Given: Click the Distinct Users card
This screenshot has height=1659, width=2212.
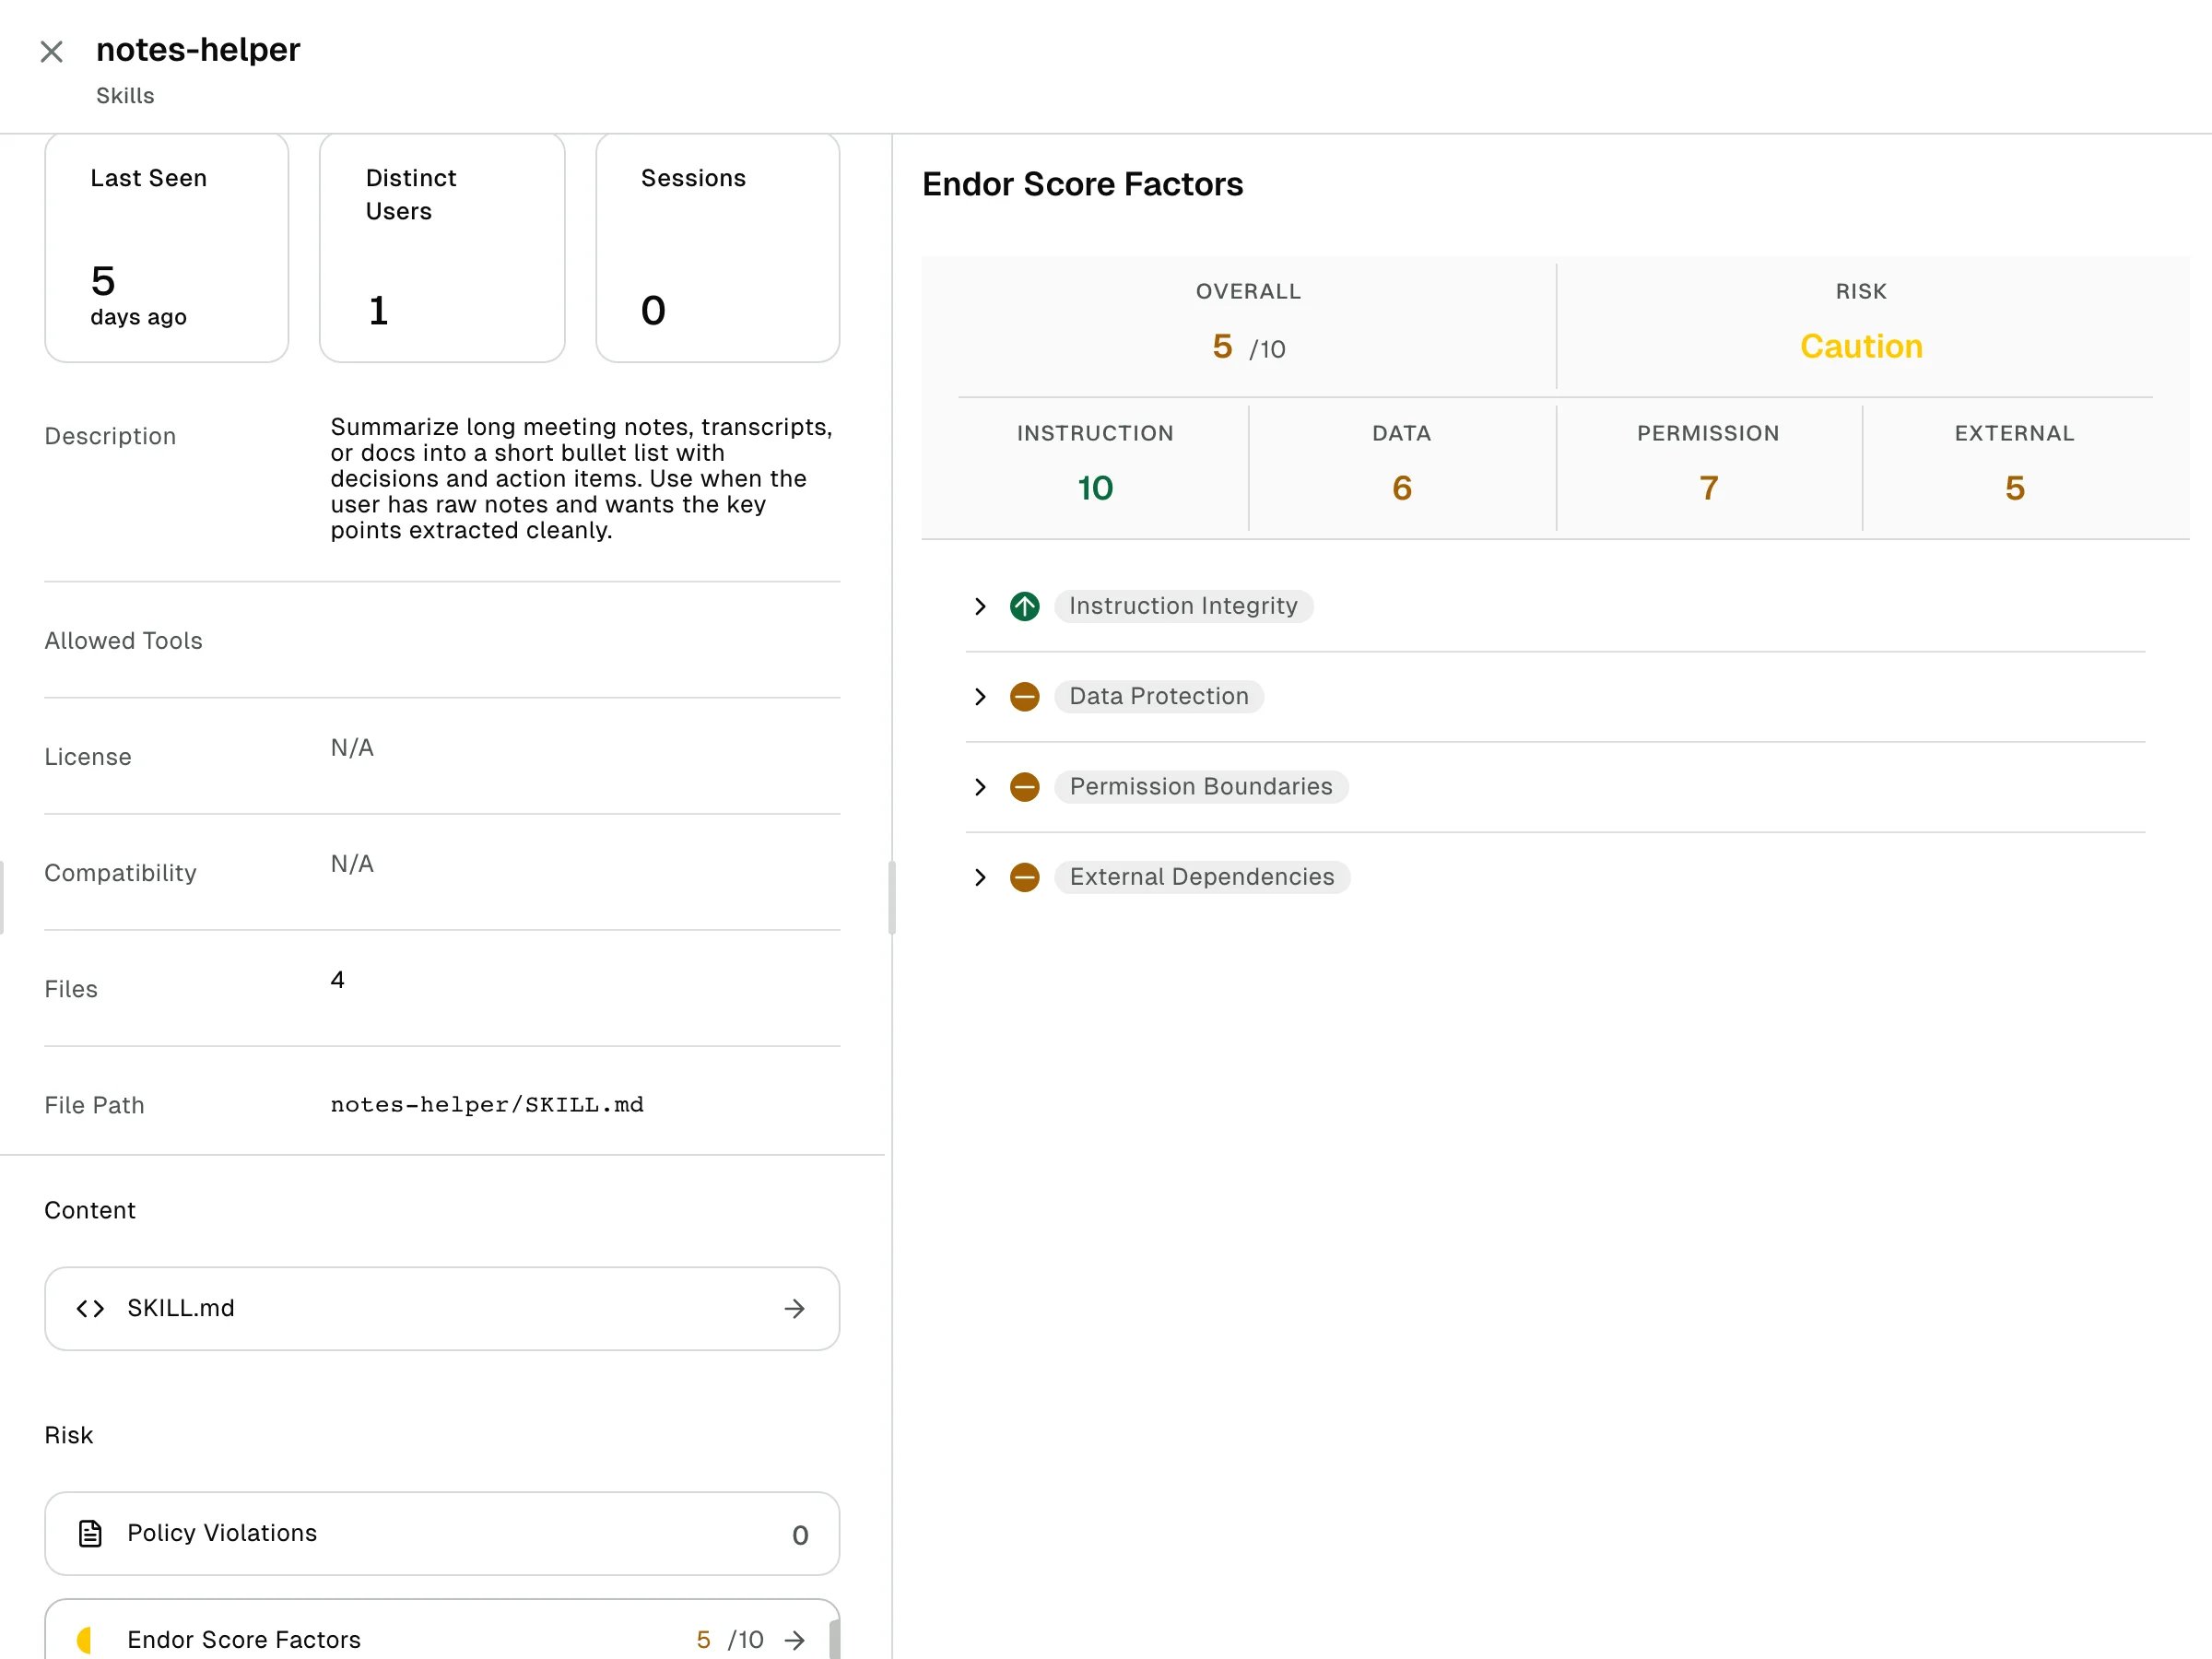Looking at the screenshot, I should point(442,248).
